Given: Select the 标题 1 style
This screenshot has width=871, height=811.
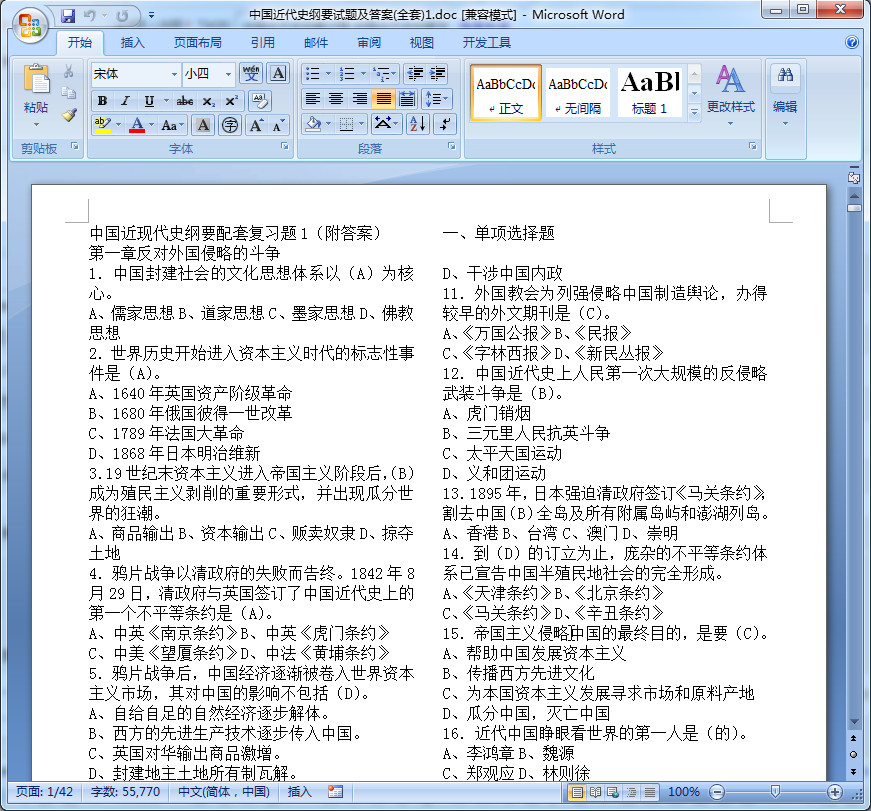Looking at the screenshot, I should coord(649,92).
